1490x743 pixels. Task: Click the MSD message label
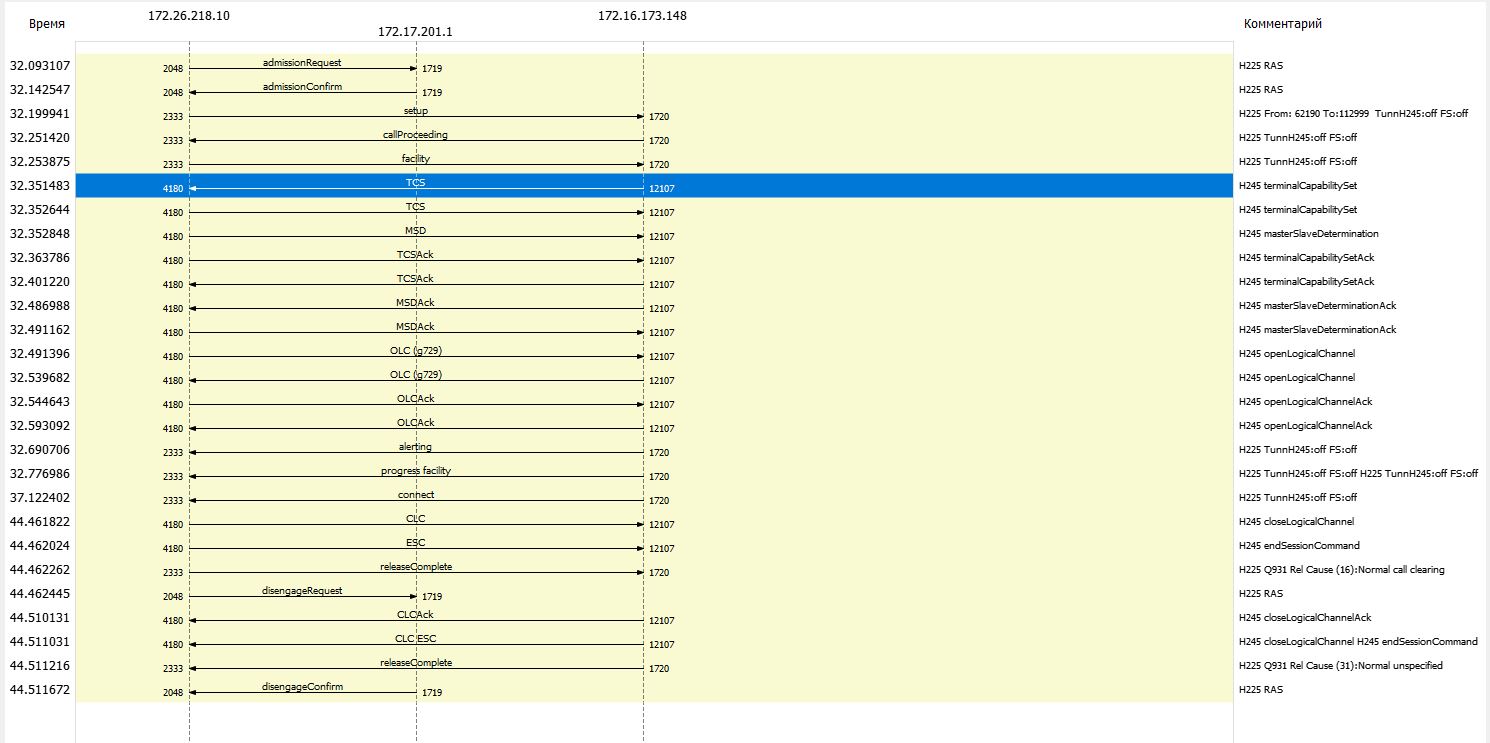point(415,231)
